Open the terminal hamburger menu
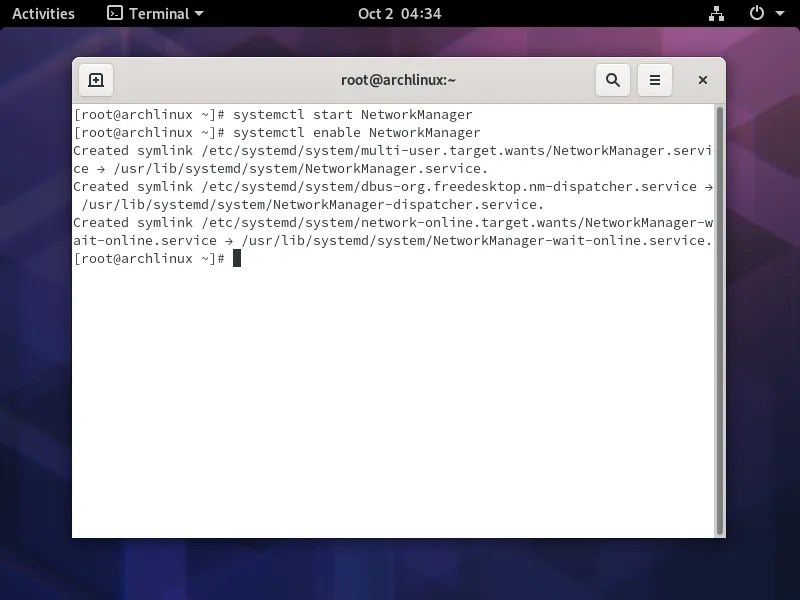Image resolution: width=800 pixels, height=600 pixels. 655,80
